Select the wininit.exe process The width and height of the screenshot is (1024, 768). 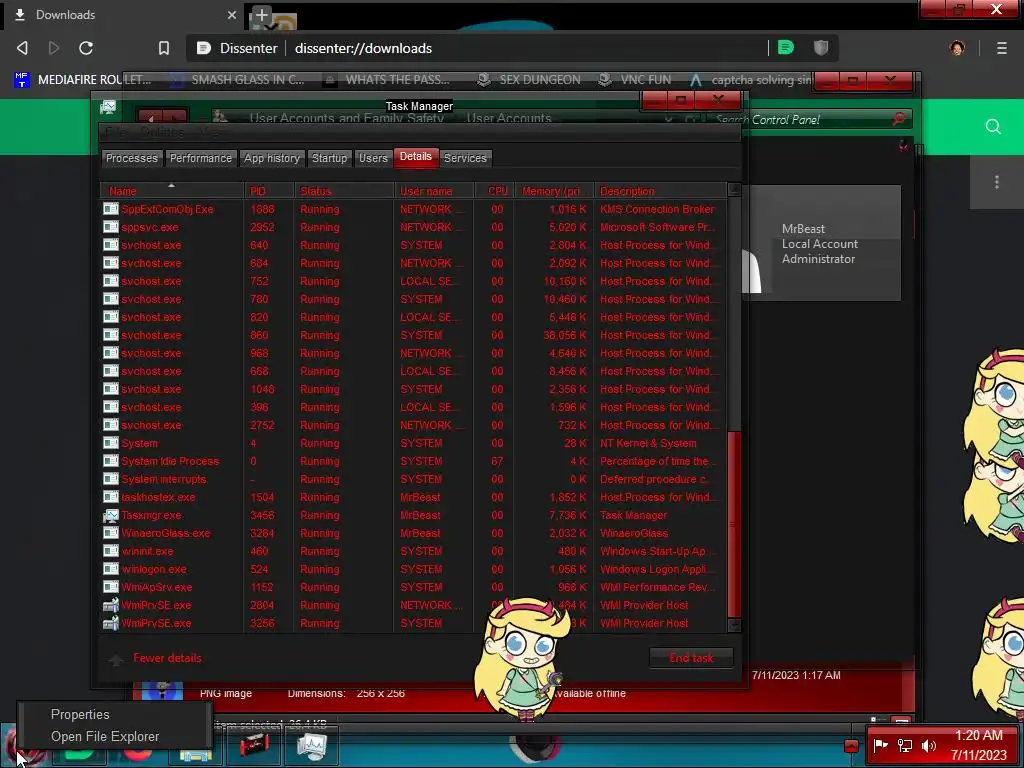click(x=413, y=551)
